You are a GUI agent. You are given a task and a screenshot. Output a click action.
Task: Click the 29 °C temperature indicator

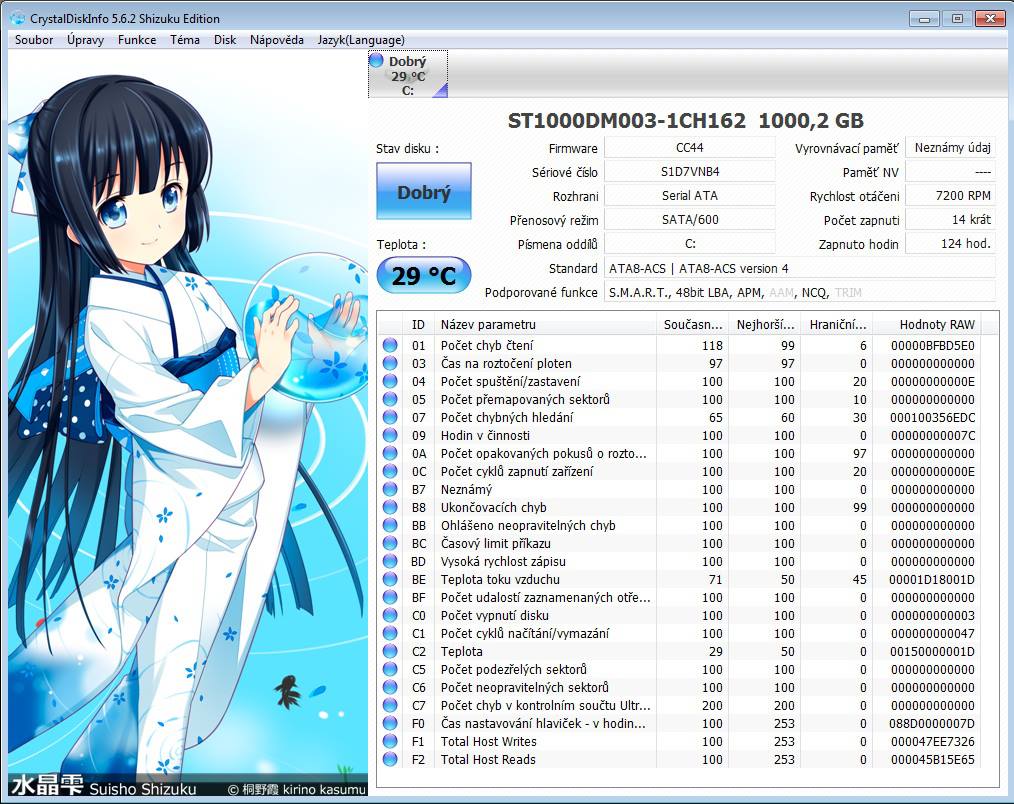tap(424, 276)
